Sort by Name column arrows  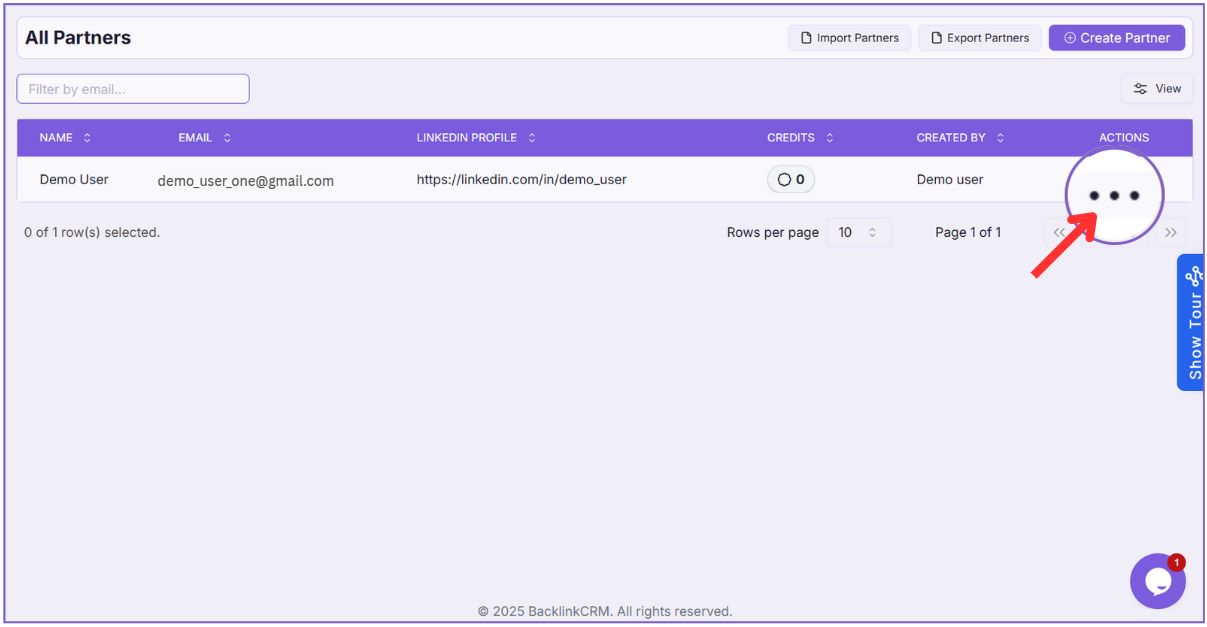coord(87,138)
